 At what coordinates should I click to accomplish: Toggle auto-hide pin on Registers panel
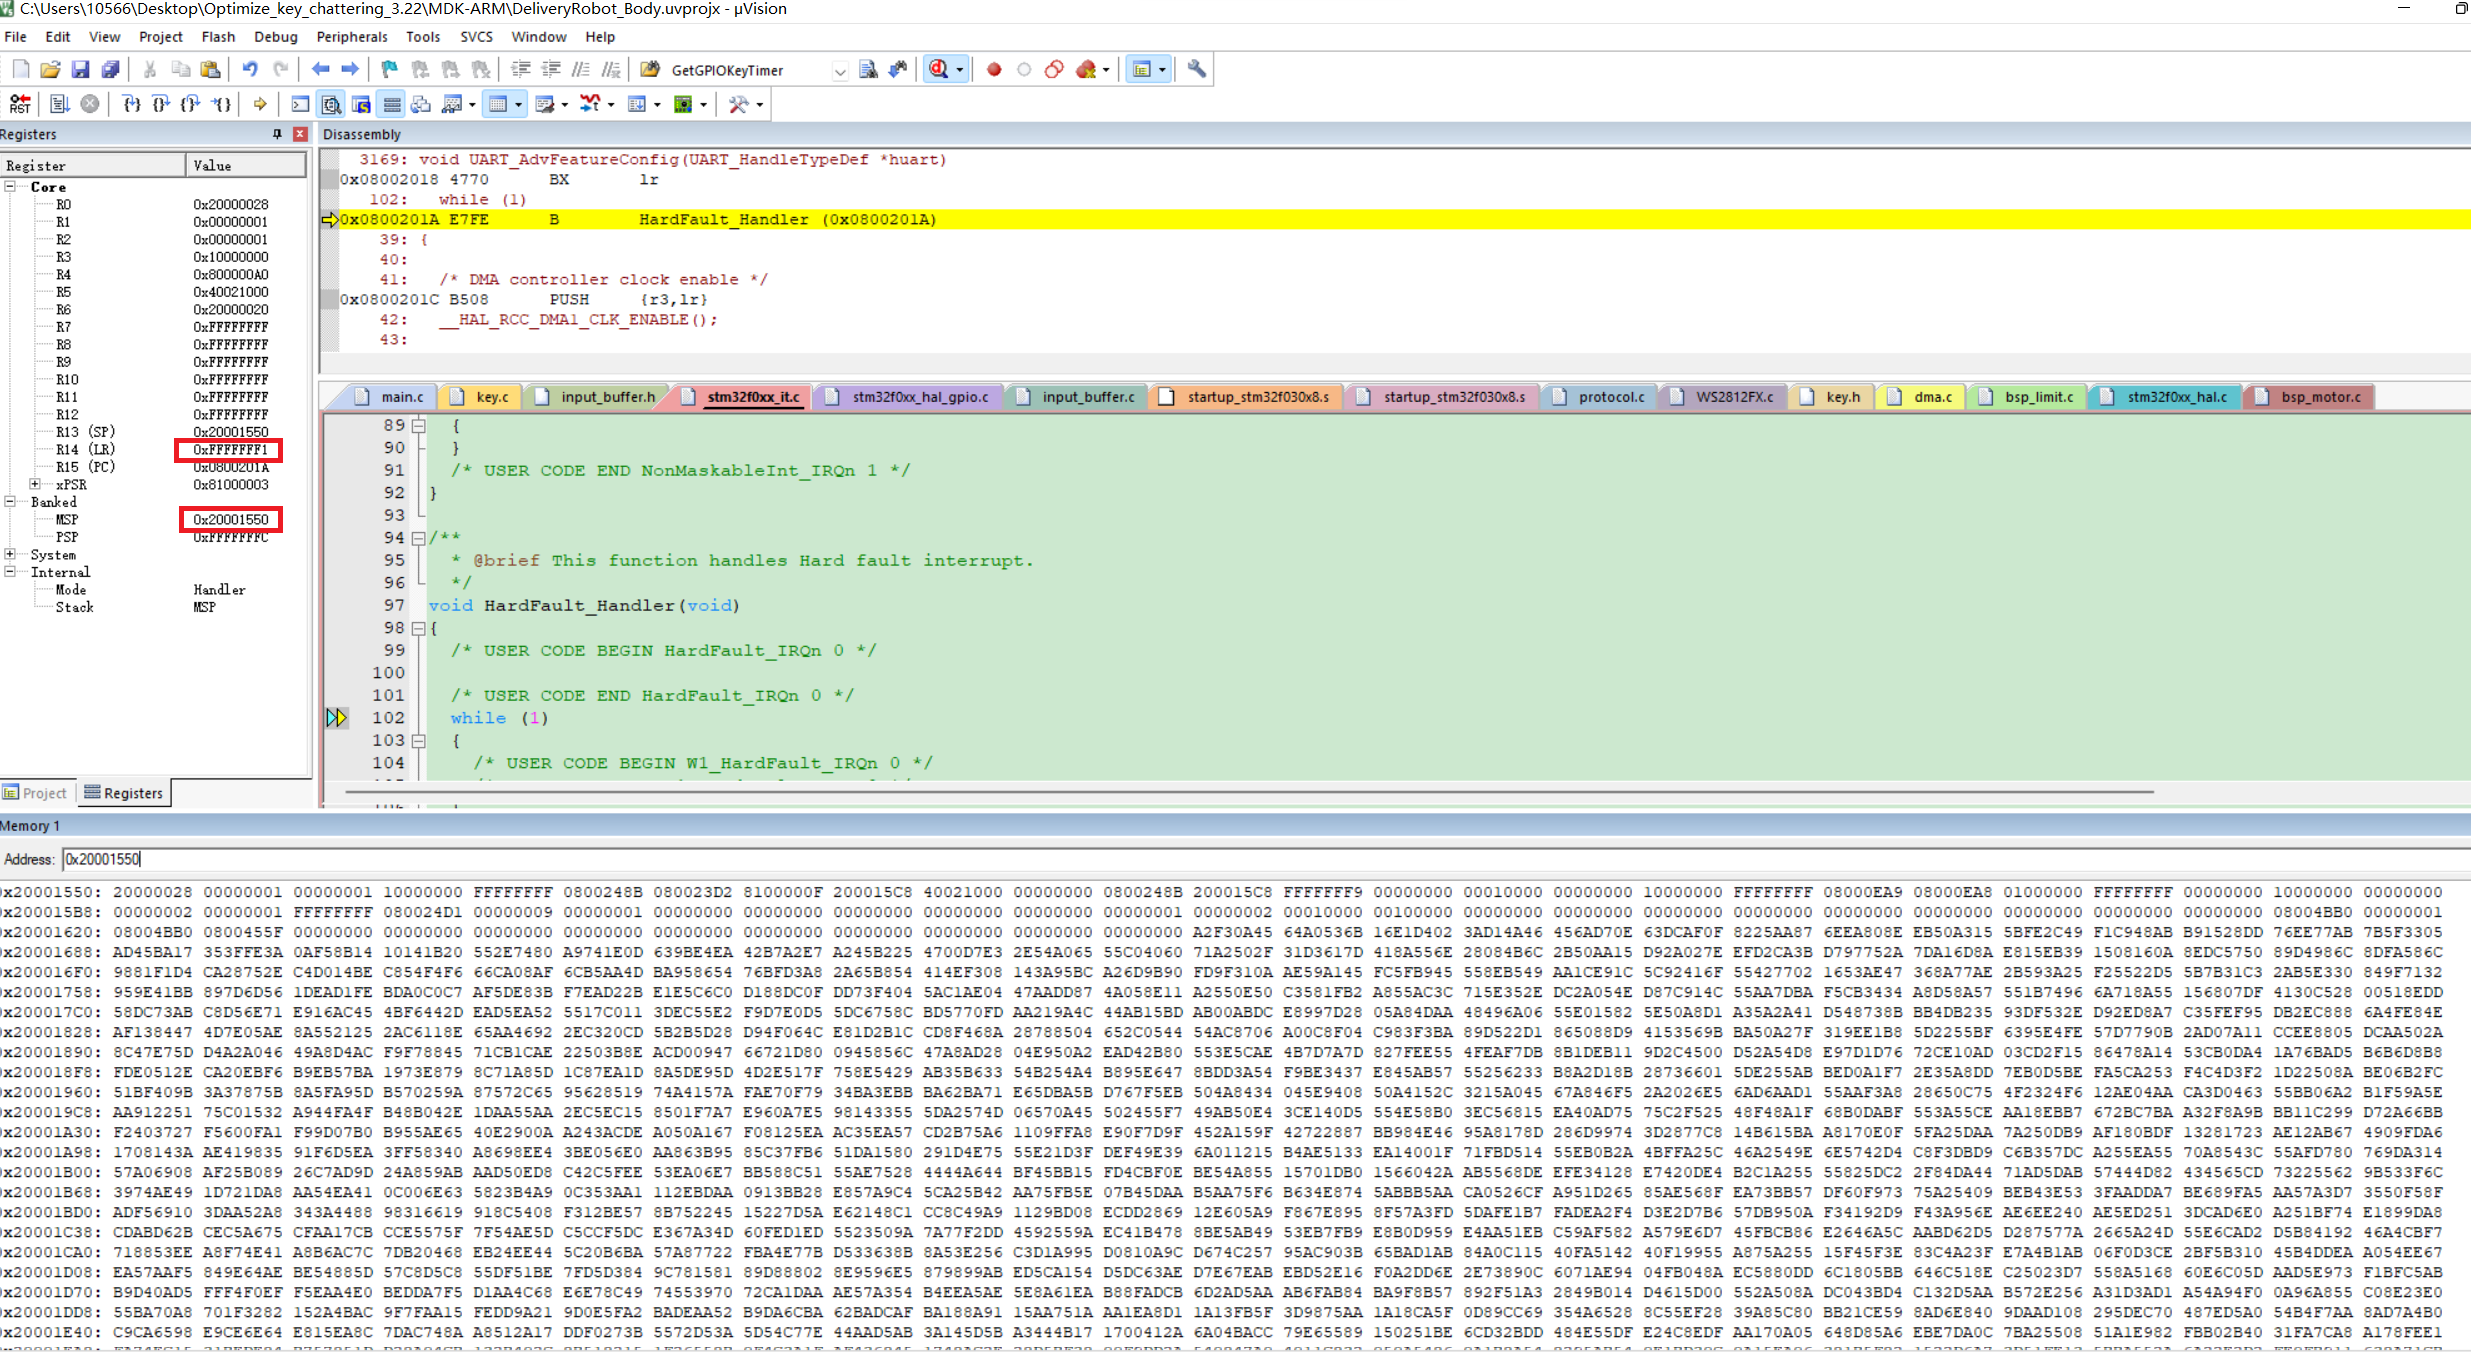(276, 133)
